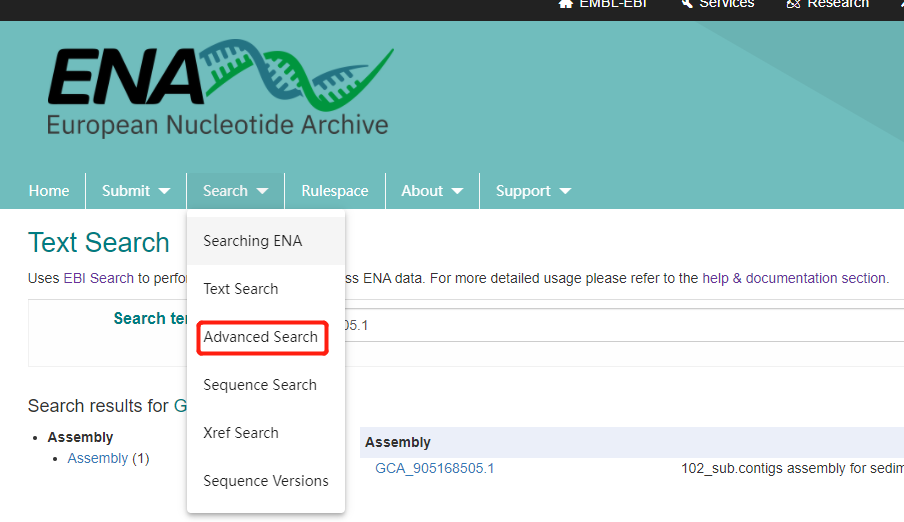
Task: Open the About dropdown arrow
Action: pyautogui.click(x=457, y=191)
